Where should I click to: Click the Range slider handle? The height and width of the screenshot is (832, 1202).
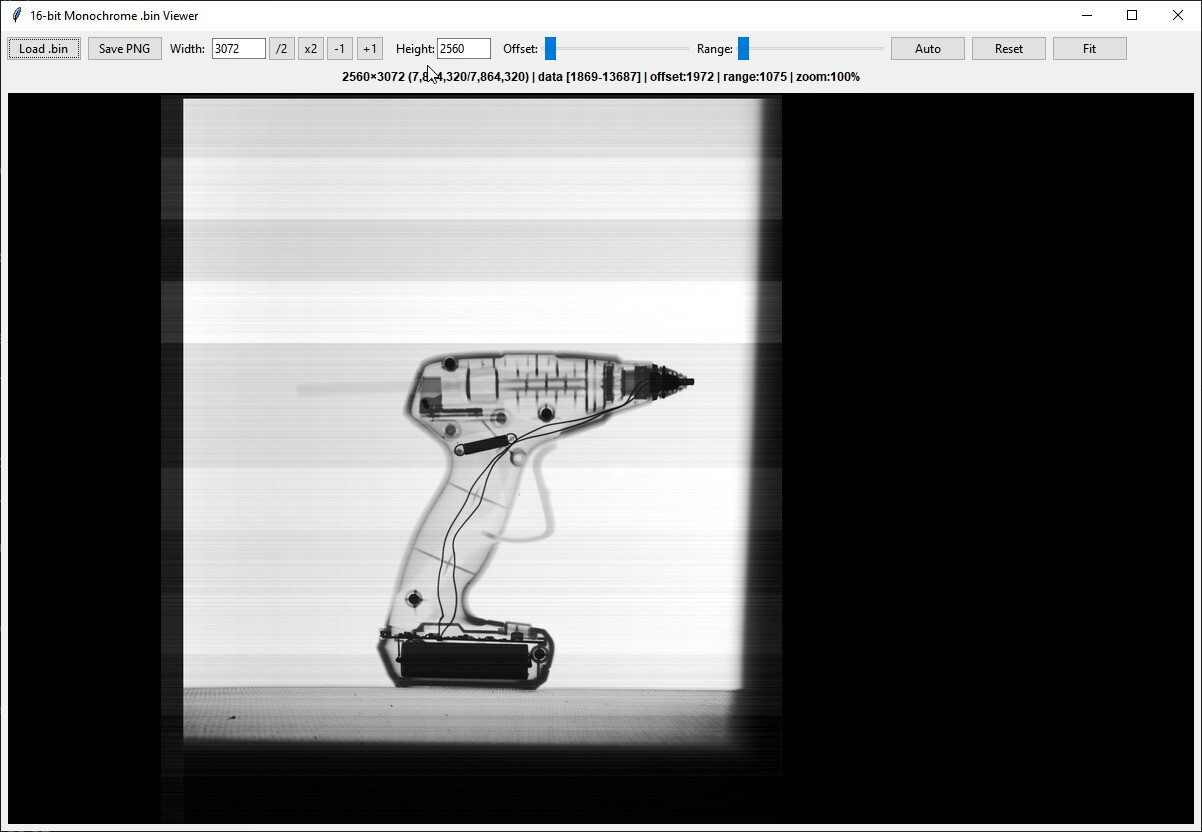[x=743, y=49]
